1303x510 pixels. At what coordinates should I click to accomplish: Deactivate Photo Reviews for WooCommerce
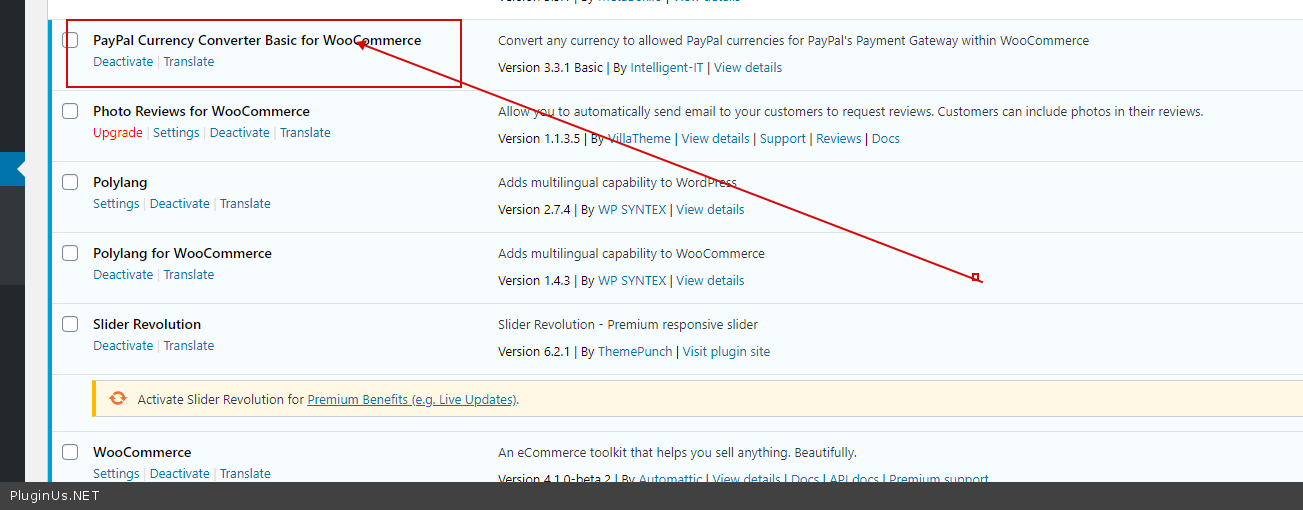pyautogui.click(x=240, y=133)
